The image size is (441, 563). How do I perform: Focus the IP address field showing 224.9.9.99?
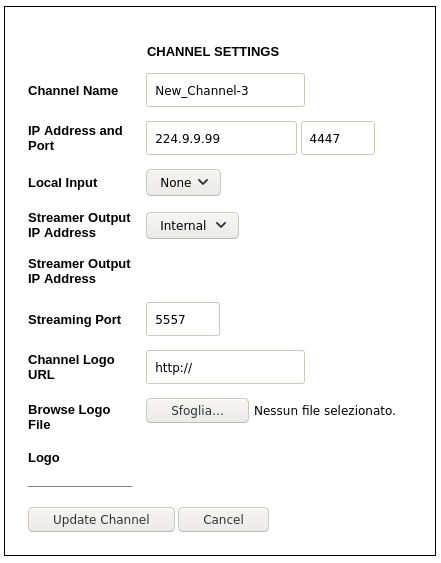[x=221, y=138]
